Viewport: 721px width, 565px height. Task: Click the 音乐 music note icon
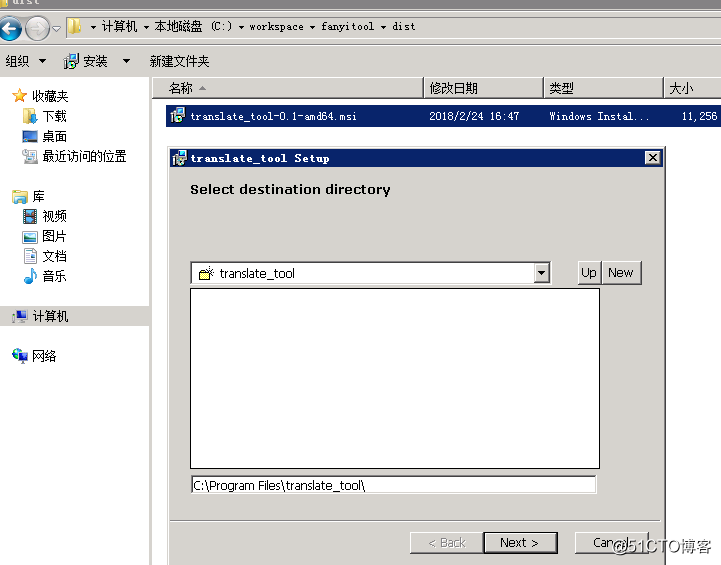click(30, 276)
